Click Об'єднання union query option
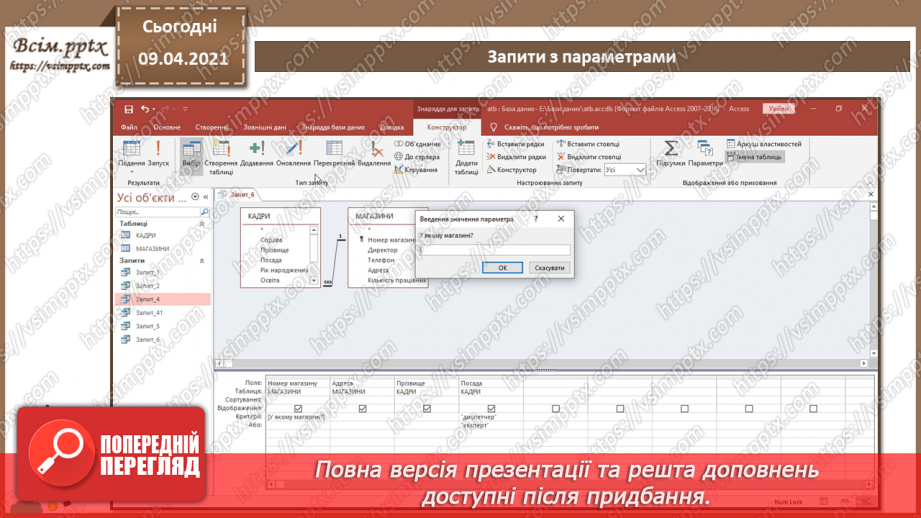This screenshot has height=518, width=921. tap(417, 144)
